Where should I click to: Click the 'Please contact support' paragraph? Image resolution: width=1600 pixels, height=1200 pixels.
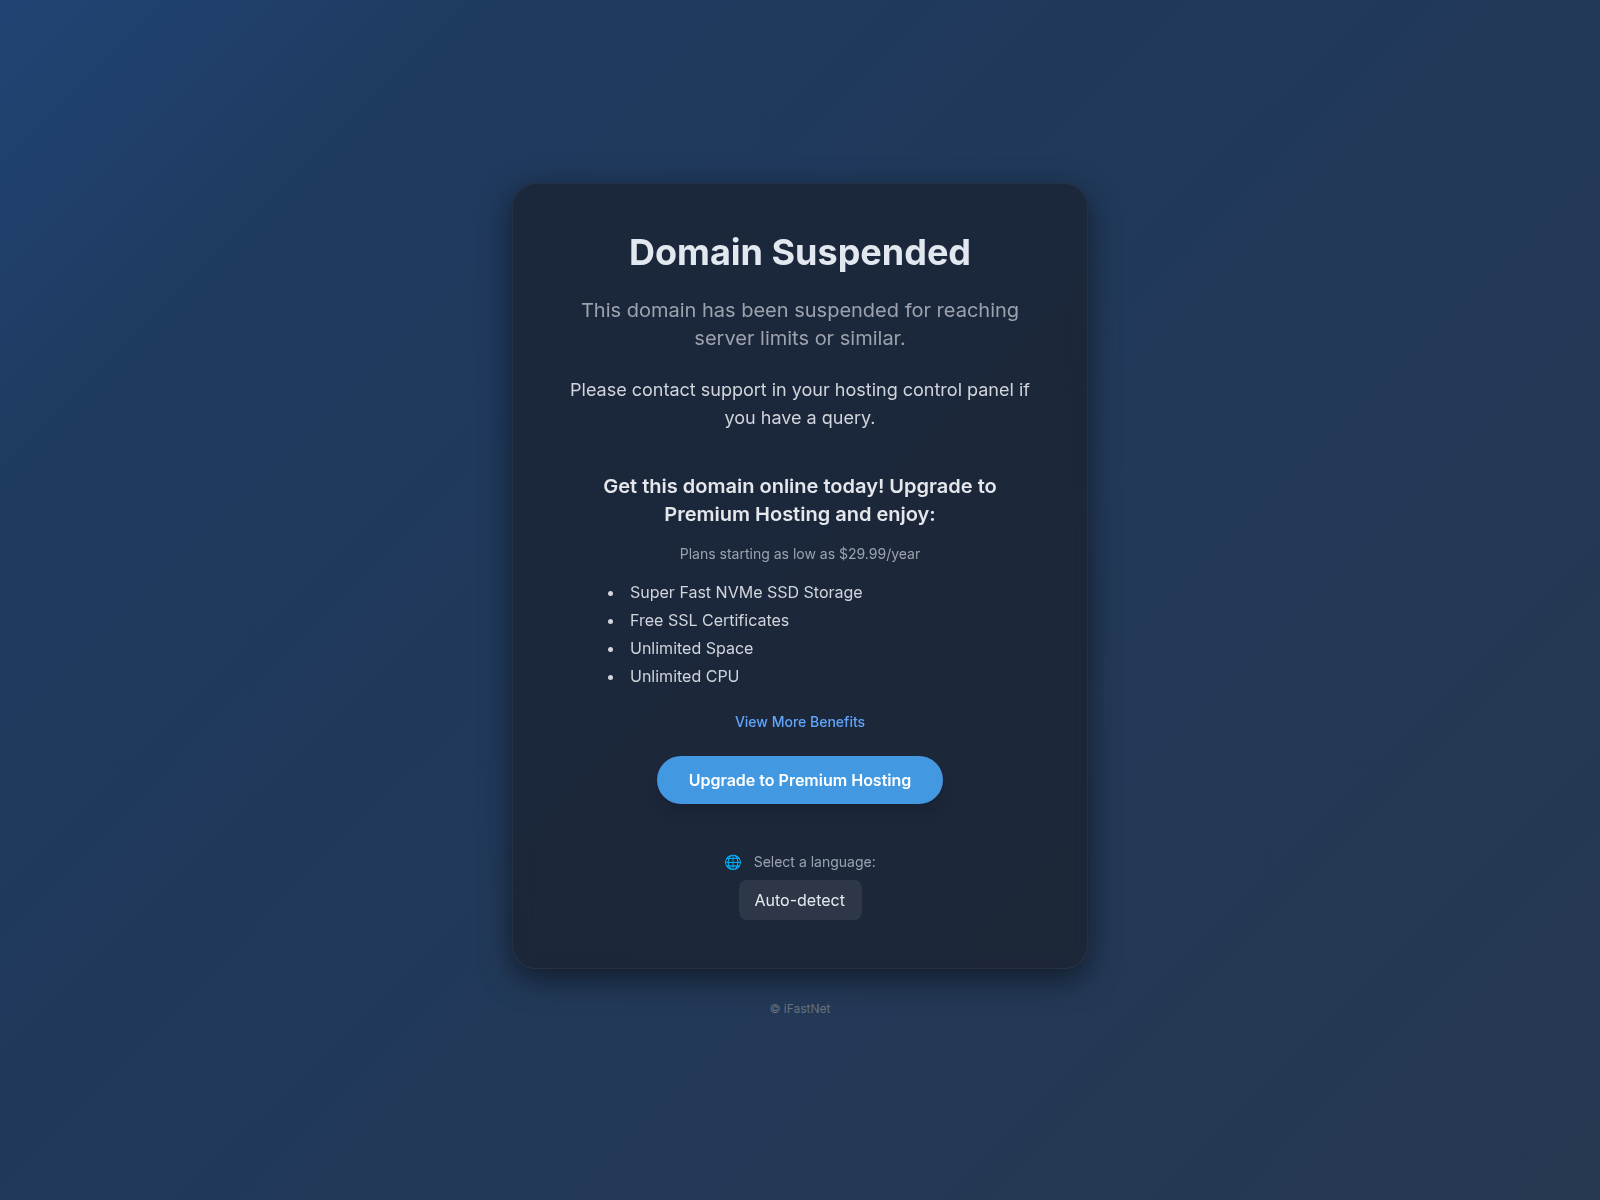[x=800, y=404]
